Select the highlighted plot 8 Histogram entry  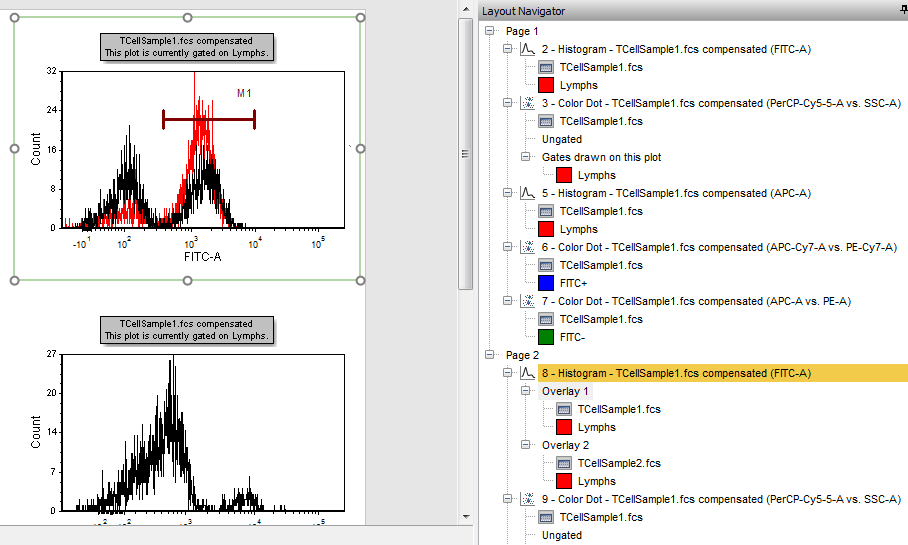coord(676,373)
